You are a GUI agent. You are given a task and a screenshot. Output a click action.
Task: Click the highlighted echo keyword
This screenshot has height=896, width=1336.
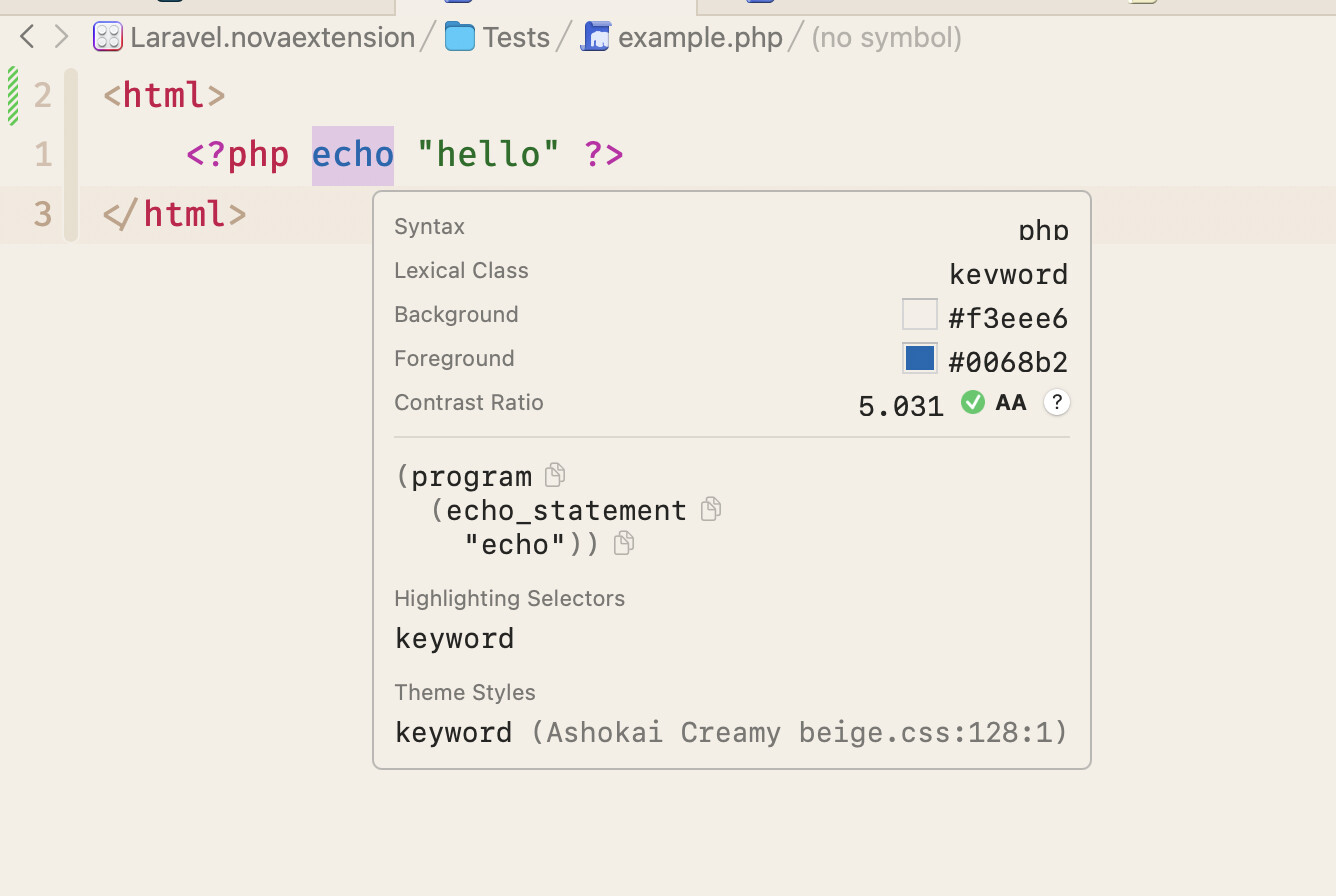coord(353,155)
